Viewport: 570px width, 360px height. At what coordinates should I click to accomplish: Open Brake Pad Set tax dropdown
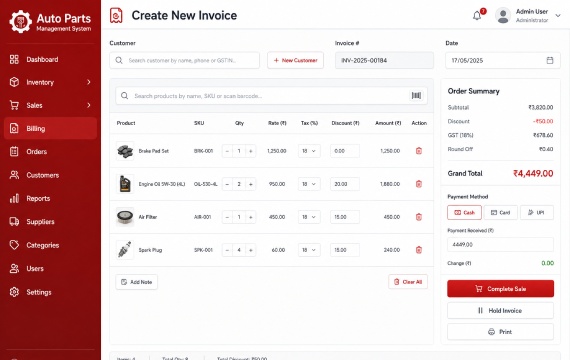309,151
